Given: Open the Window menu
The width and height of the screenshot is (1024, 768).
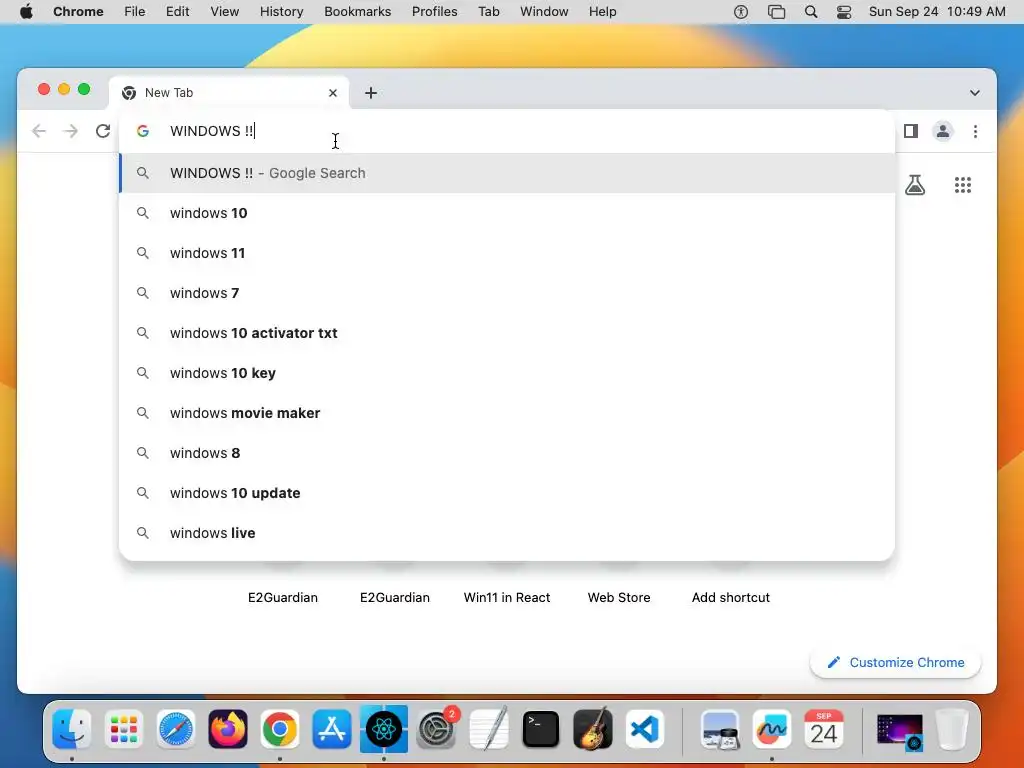Looking at the screenshot, I should click(544, 12).
